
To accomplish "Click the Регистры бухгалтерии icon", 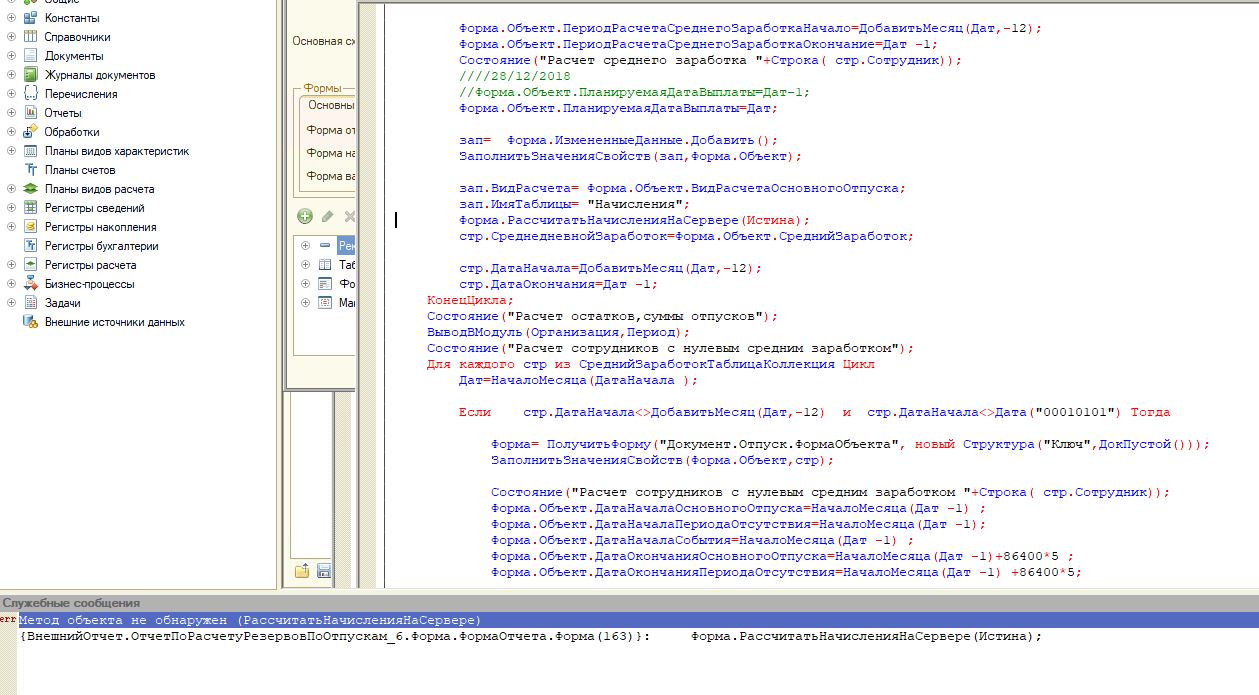I will 30,246.
